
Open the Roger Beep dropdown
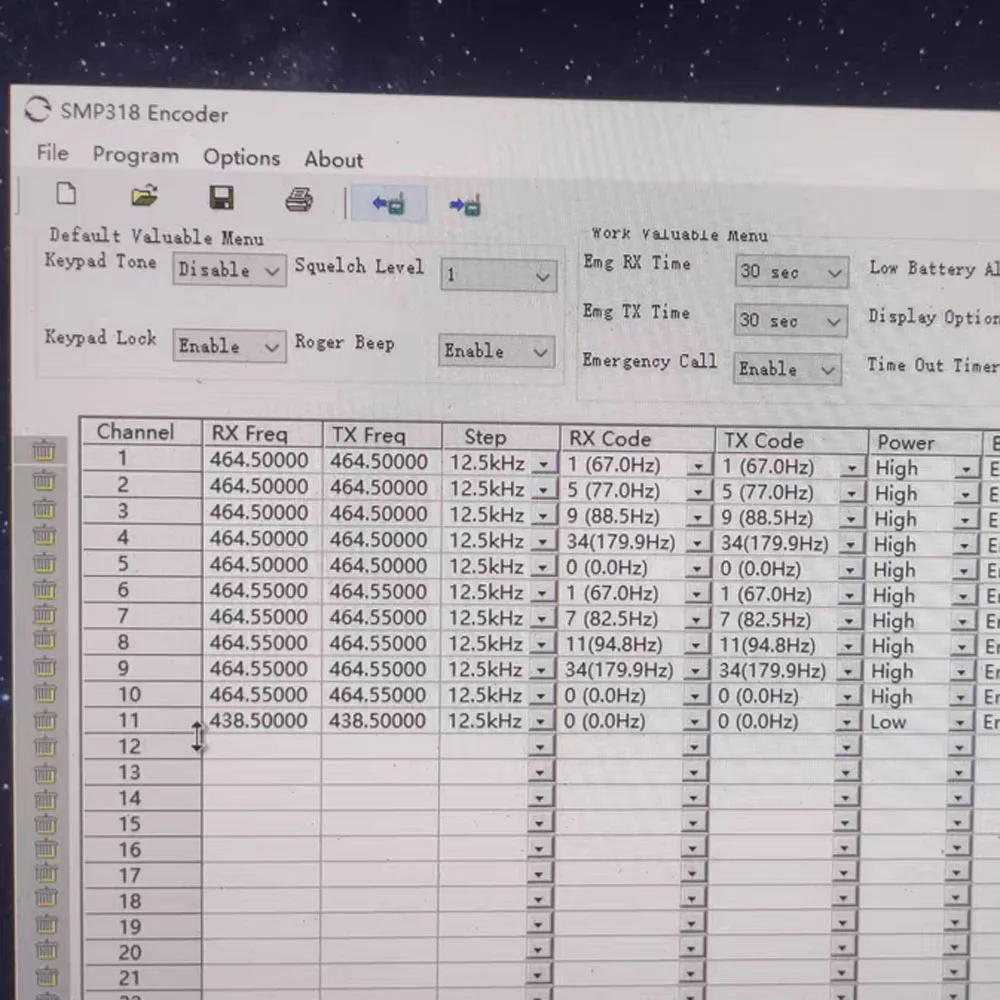(496, 351)
